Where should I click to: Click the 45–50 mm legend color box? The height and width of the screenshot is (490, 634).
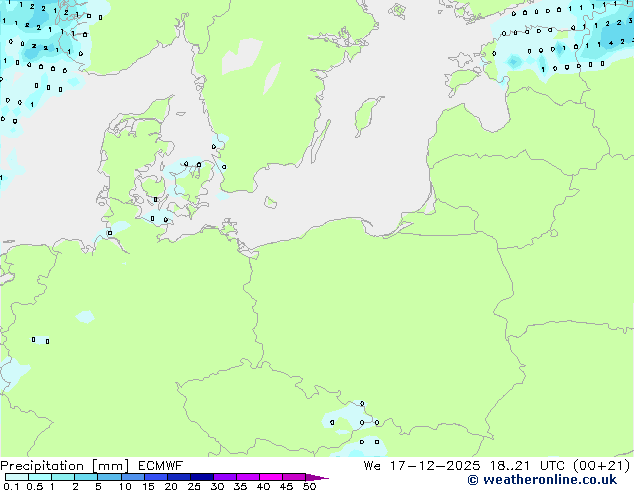[x=294, y=477]
